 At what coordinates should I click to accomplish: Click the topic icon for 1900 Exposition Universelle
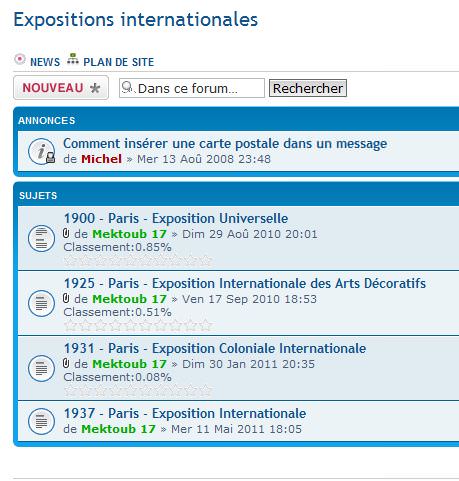(41, 238)
